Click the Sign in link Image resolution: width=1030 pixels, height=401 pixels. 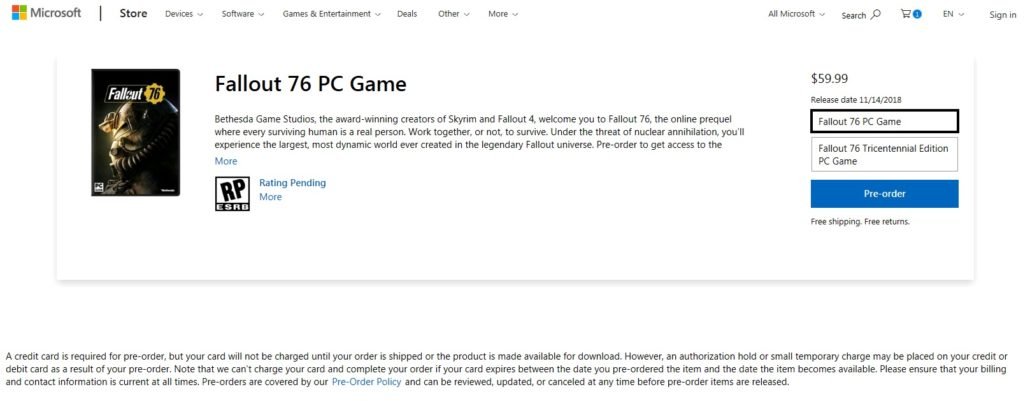(1002, 15)
